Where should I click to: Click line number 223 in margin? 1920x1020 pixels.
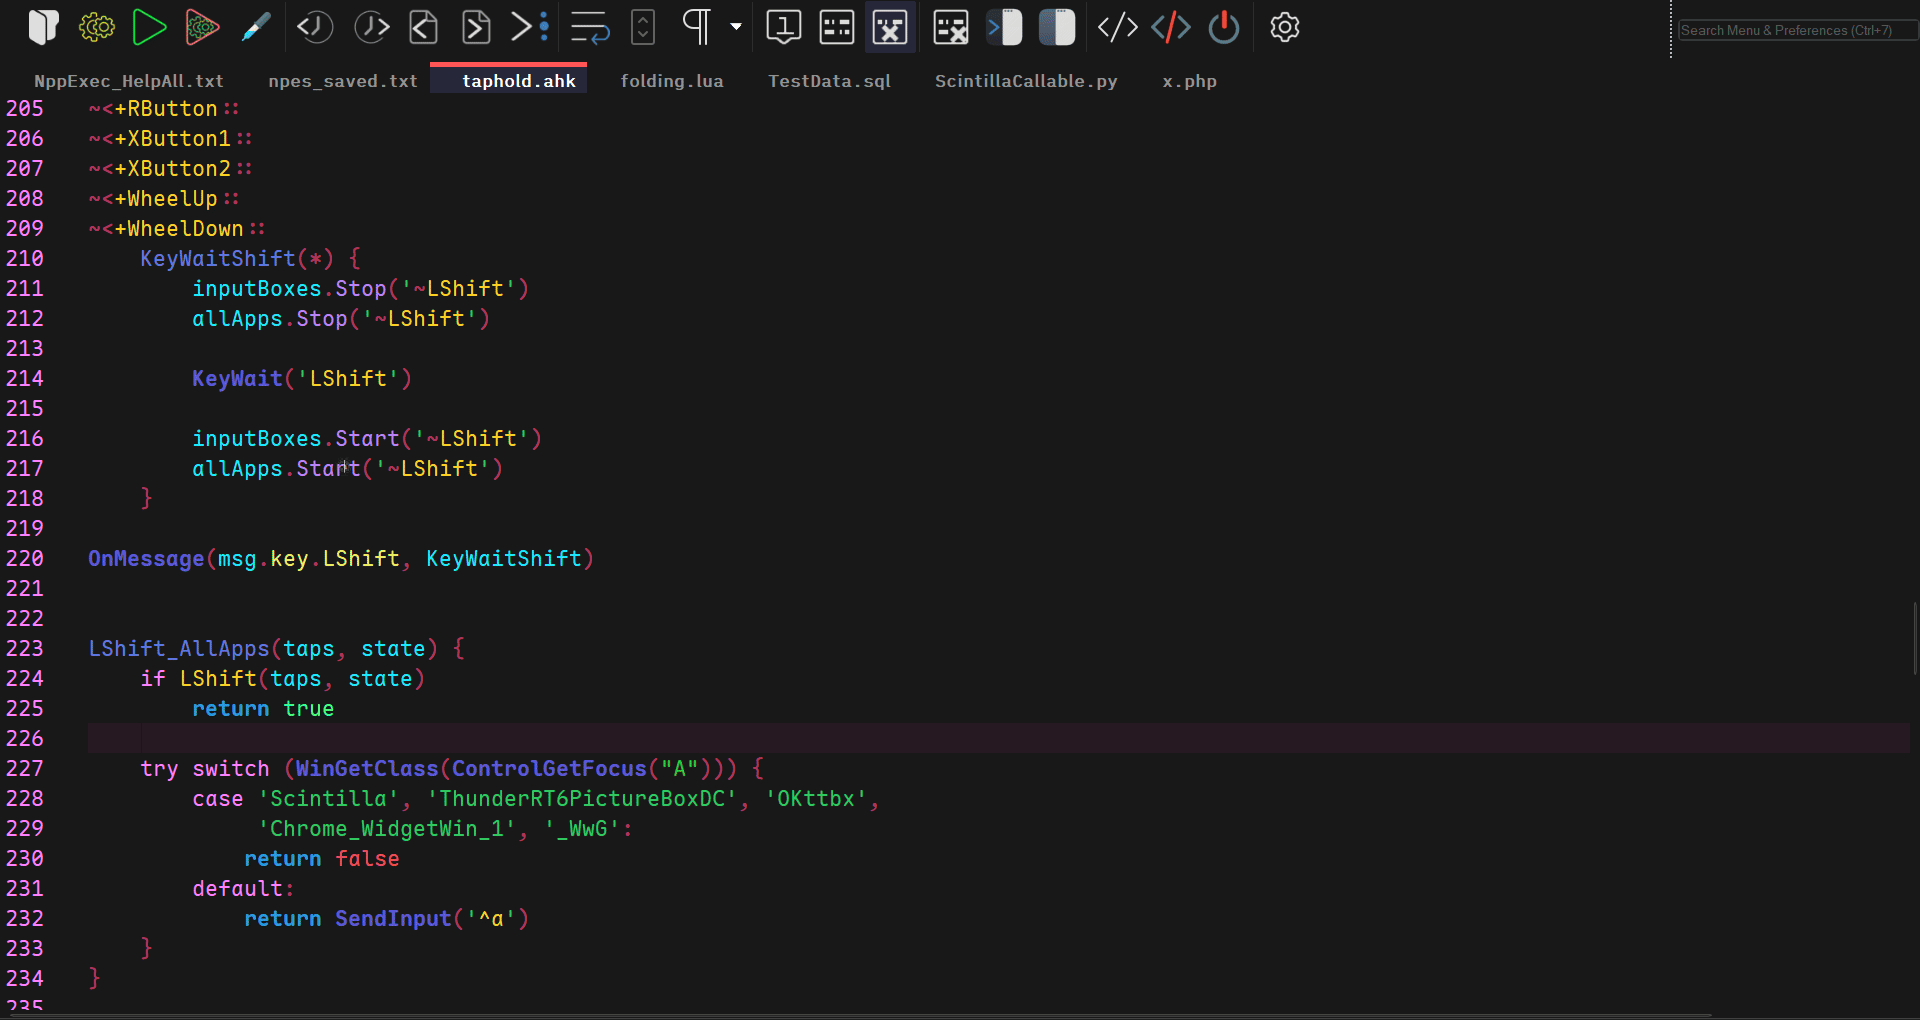click(25, 649)
